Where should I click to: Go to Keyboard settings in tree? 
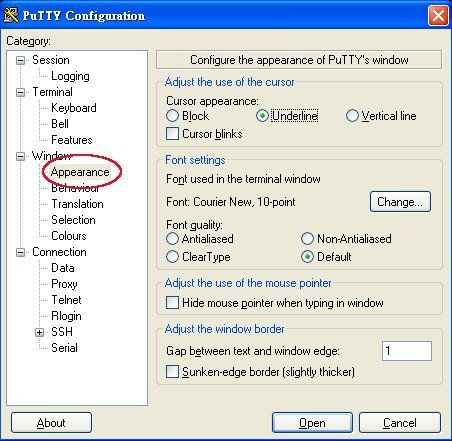[74, 108]
